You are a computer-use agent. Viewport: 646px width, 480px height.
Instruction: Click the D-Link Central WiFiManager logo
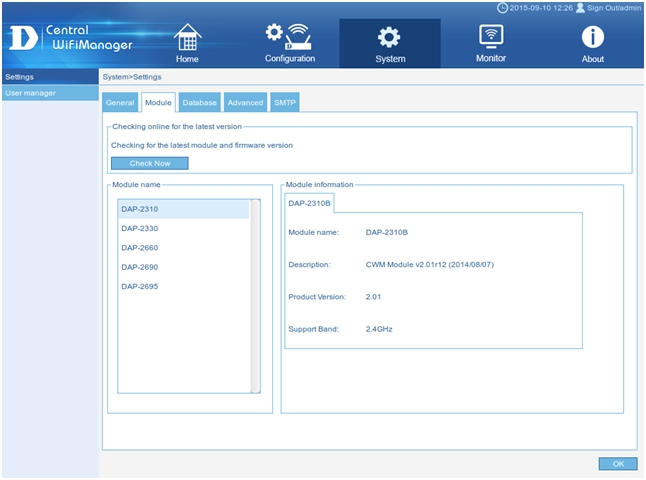[68, 38]
